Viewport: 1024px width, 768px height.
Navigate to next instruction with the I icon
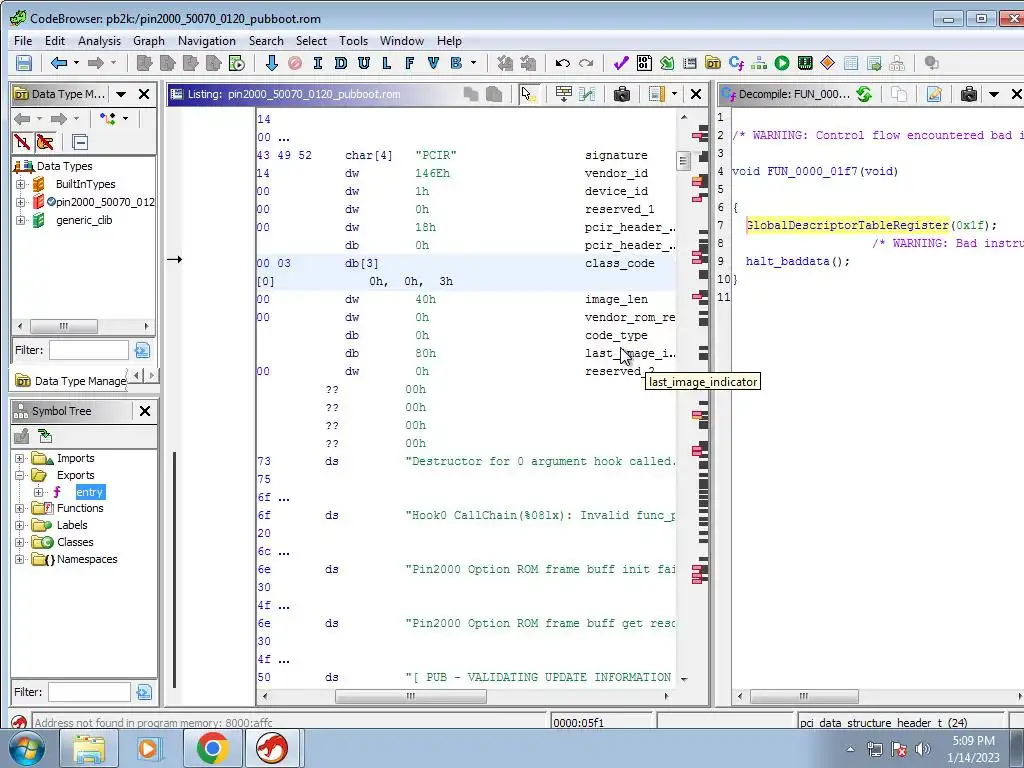318,63
